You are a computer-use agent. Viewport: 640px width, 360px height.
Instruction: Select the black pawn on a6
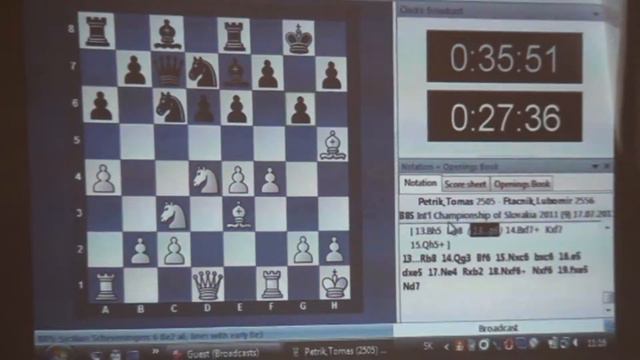[x=100, y=106]
